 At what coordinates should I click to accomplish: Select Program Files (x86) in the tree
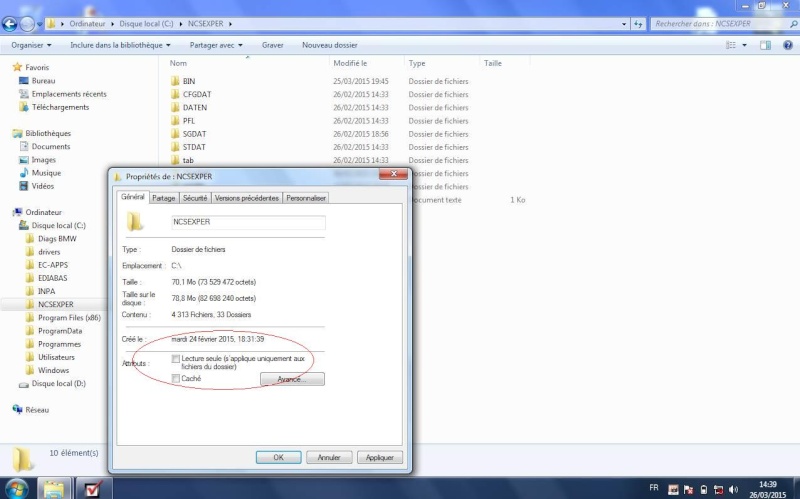click(69, 318)
